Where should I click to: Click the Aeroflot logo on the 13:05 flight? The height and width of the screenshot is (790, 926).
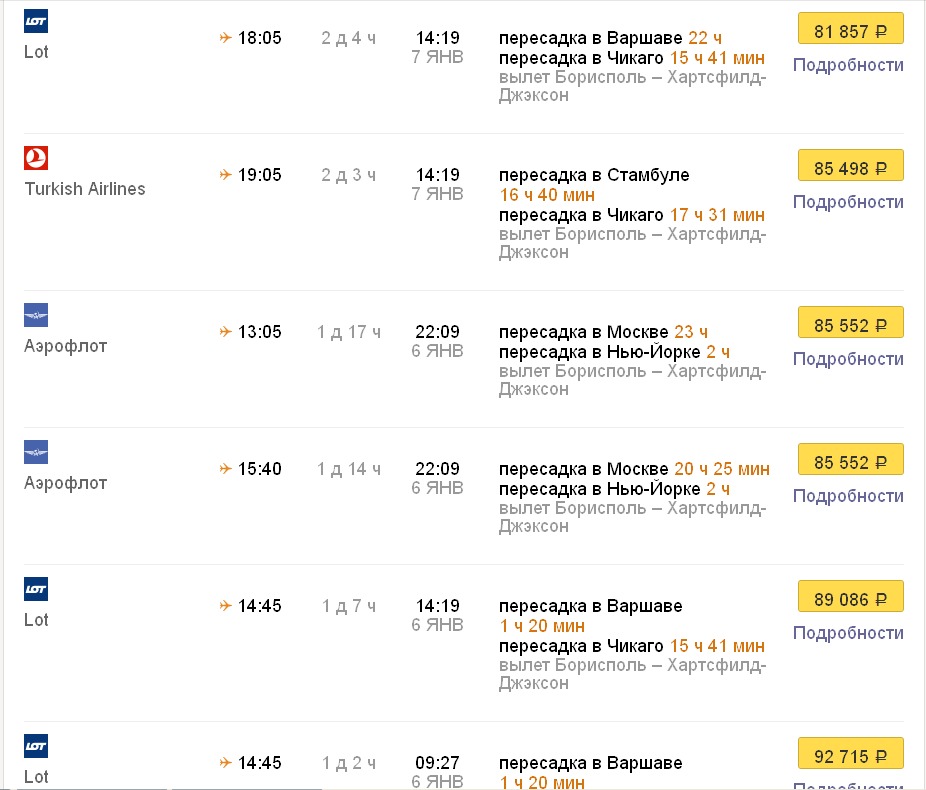click(x=36, y=315)
